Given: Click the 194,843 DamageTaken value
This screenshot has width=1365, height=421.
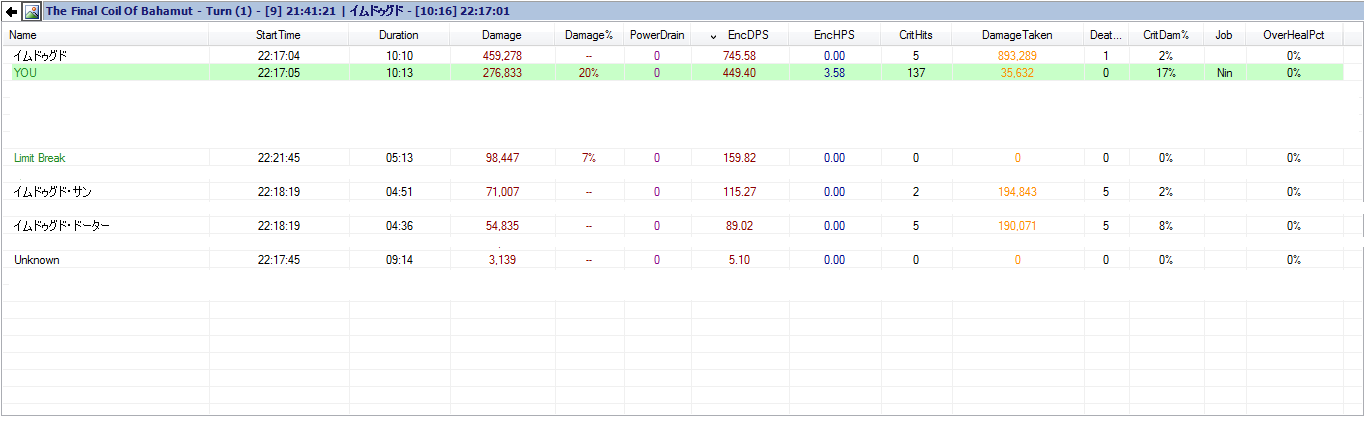Looking at the screenshot, I should point(1017,192).
